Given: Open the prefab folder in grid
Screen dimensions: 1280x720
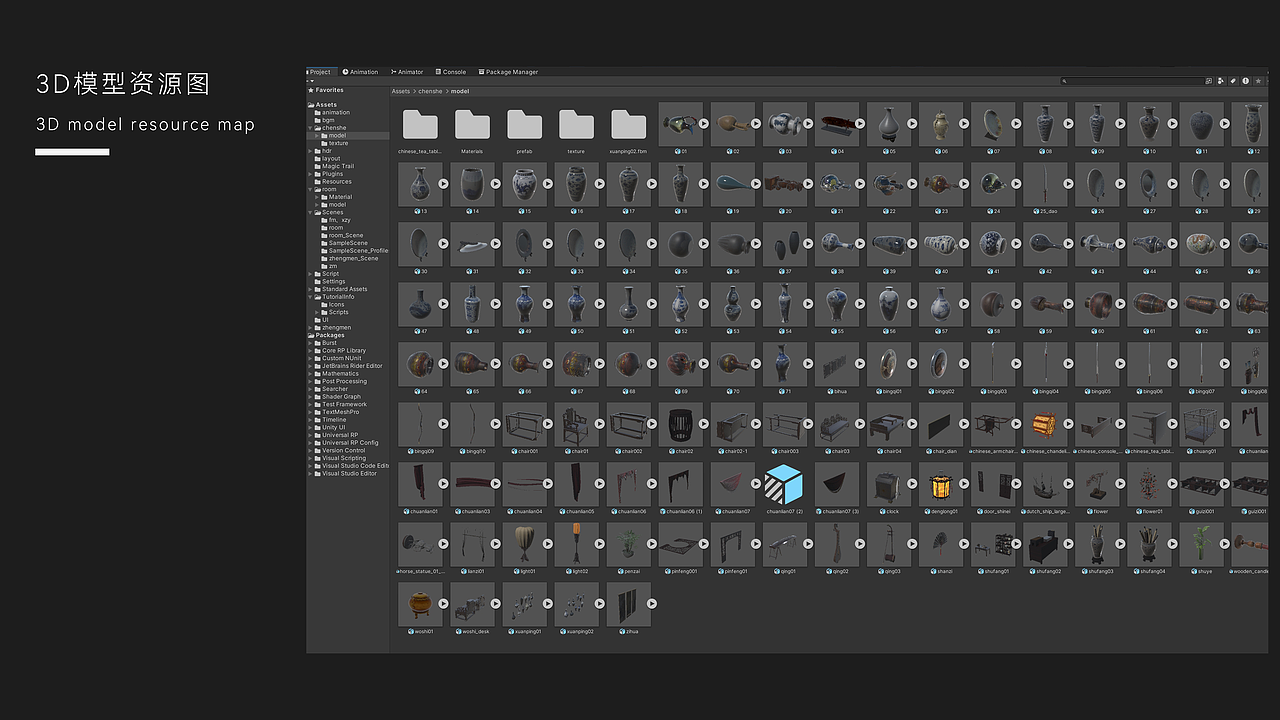Looking at the screenshot, I should tap(524, 125).
